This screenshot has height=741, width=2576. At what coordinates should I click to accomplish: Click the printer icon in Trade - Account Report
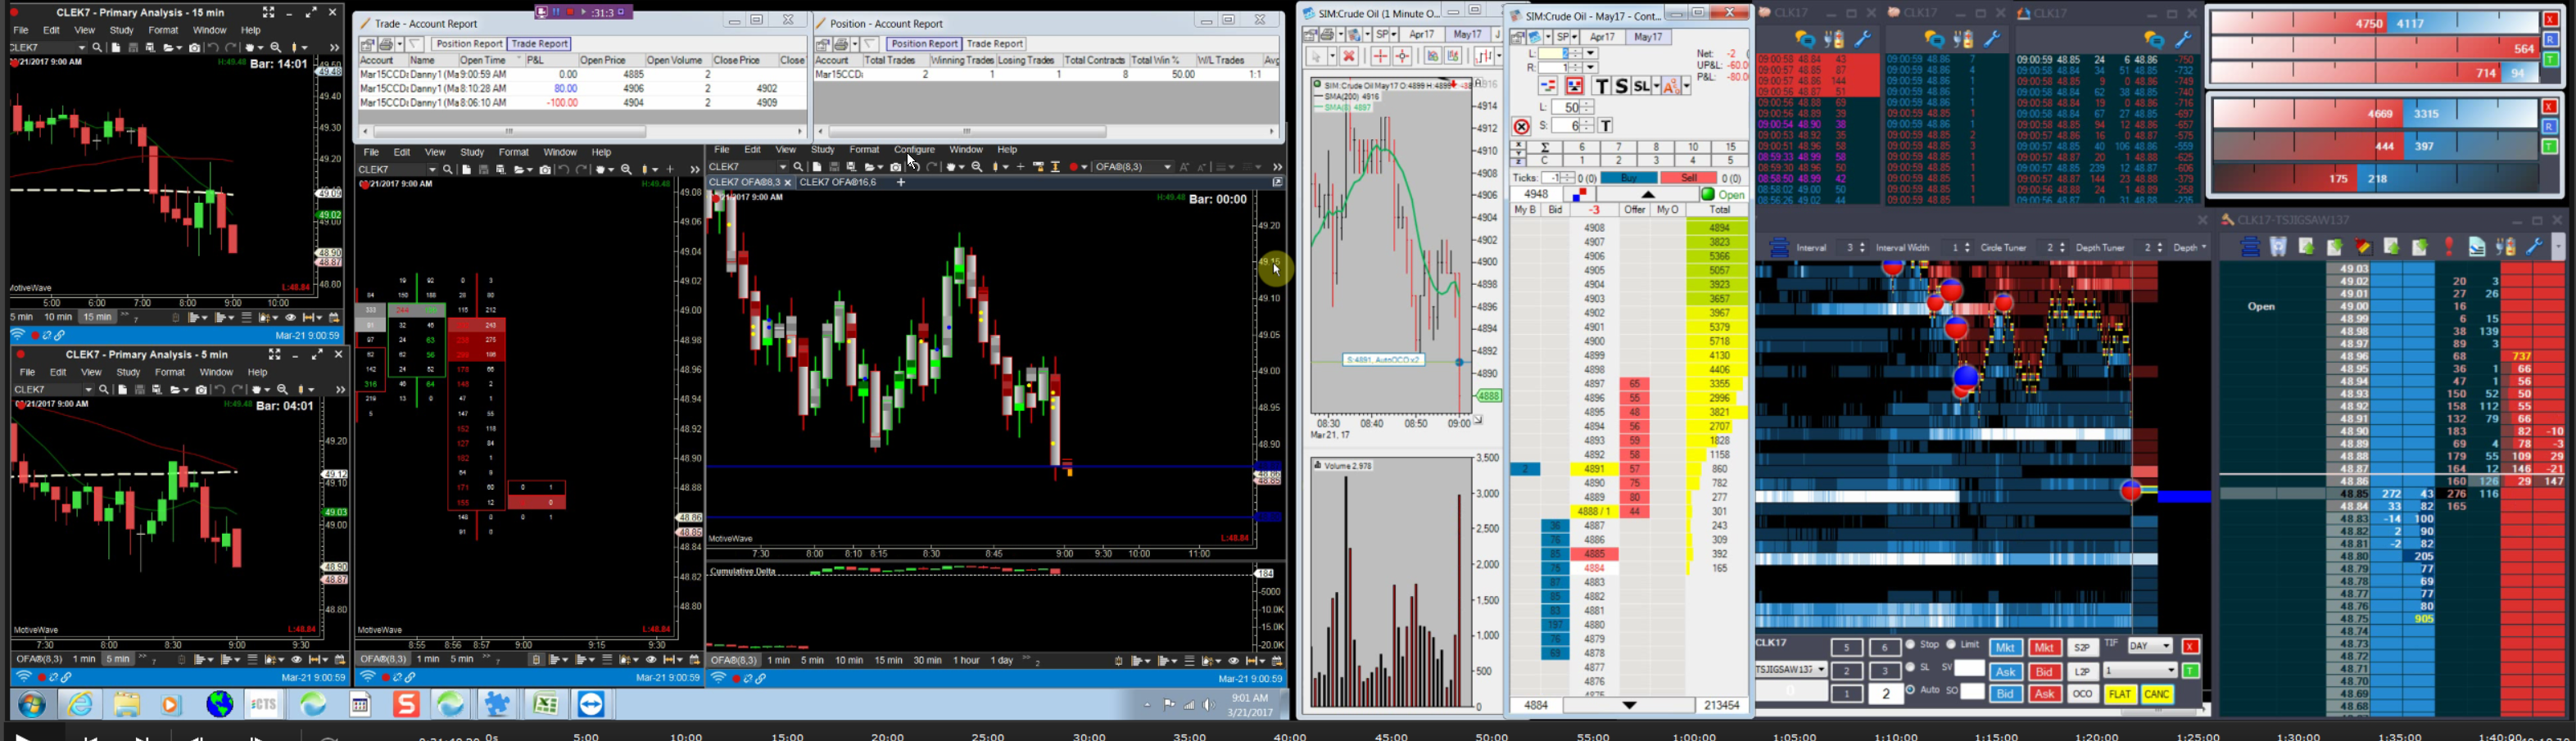click(386, 44)
